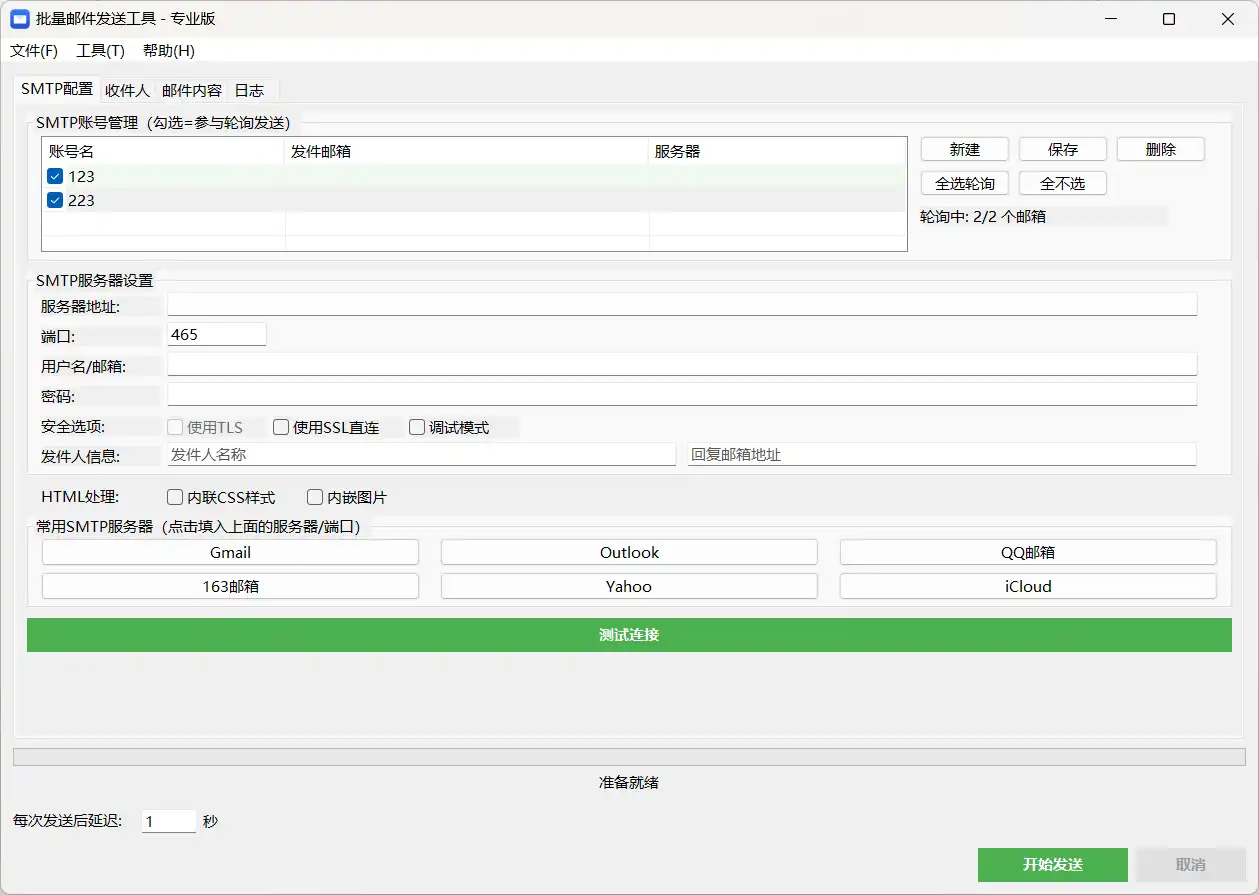Fill in Yahoo SMTP preset
The image size is (1259, 895).
(629, 587)
